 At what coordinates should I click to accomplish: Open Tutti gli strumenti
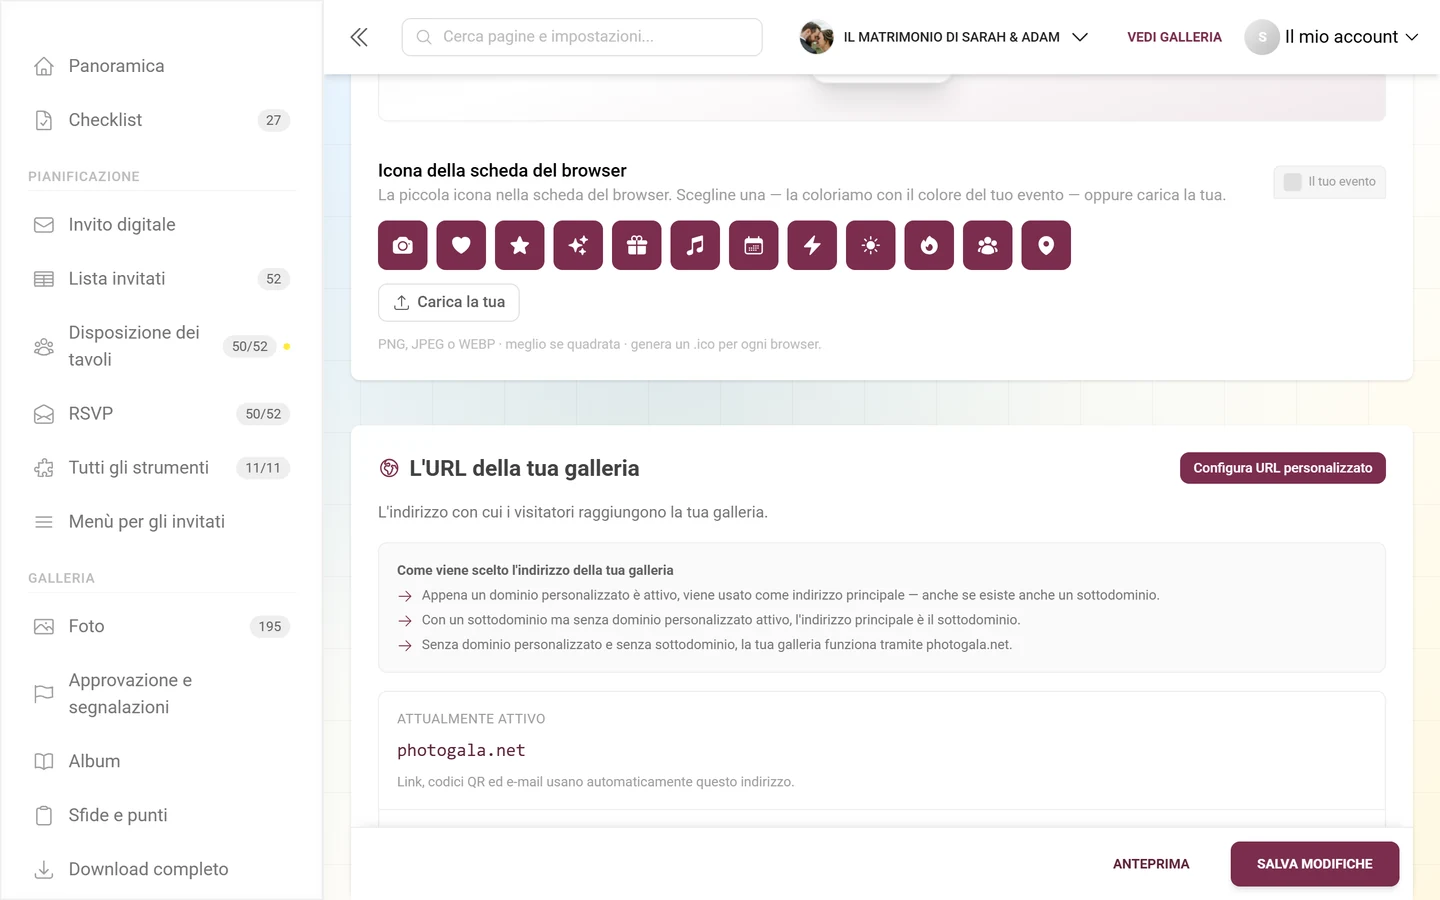[160, 468]
